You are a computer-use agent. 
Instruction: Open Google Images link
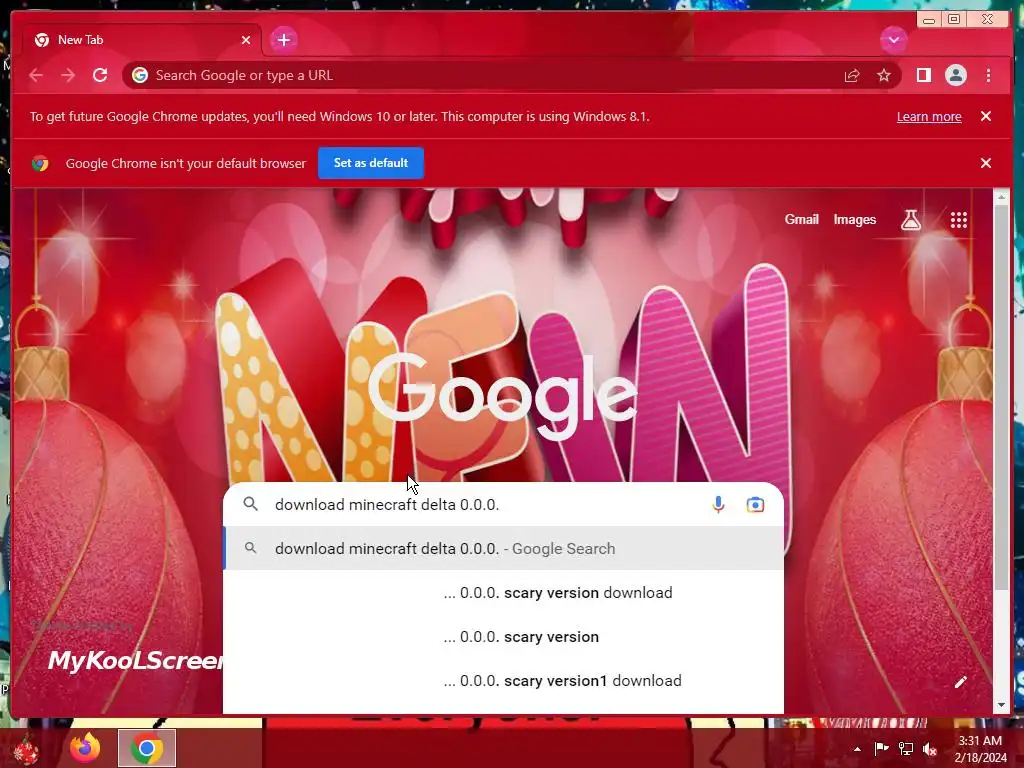(x=854, y=220)
